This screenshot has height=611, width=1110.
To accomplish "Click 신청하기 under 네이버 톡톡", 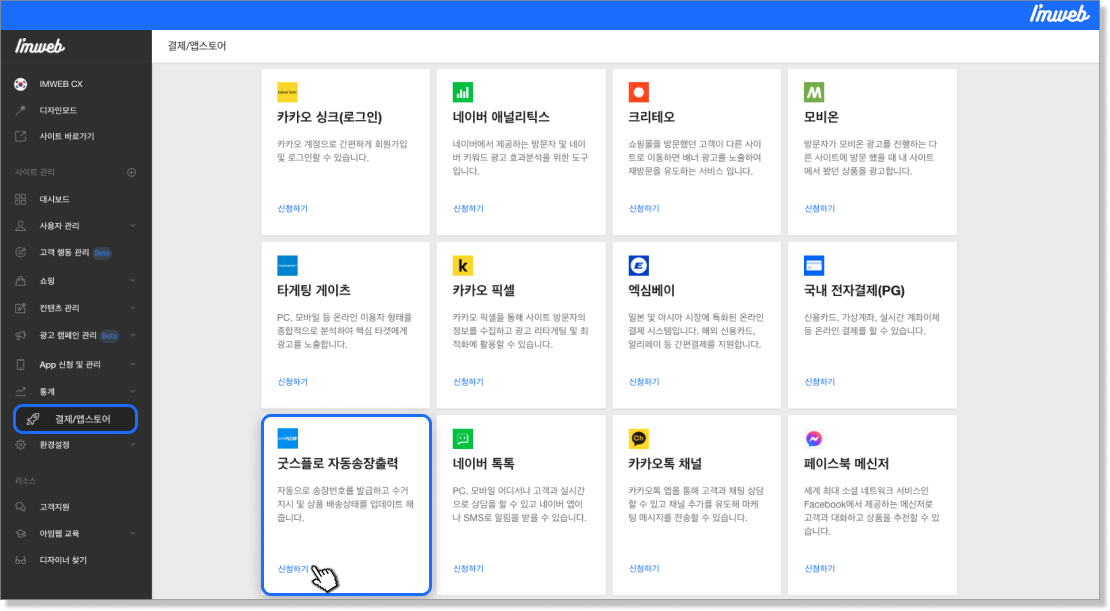I will pyautogui.click(x=468, y=569).
